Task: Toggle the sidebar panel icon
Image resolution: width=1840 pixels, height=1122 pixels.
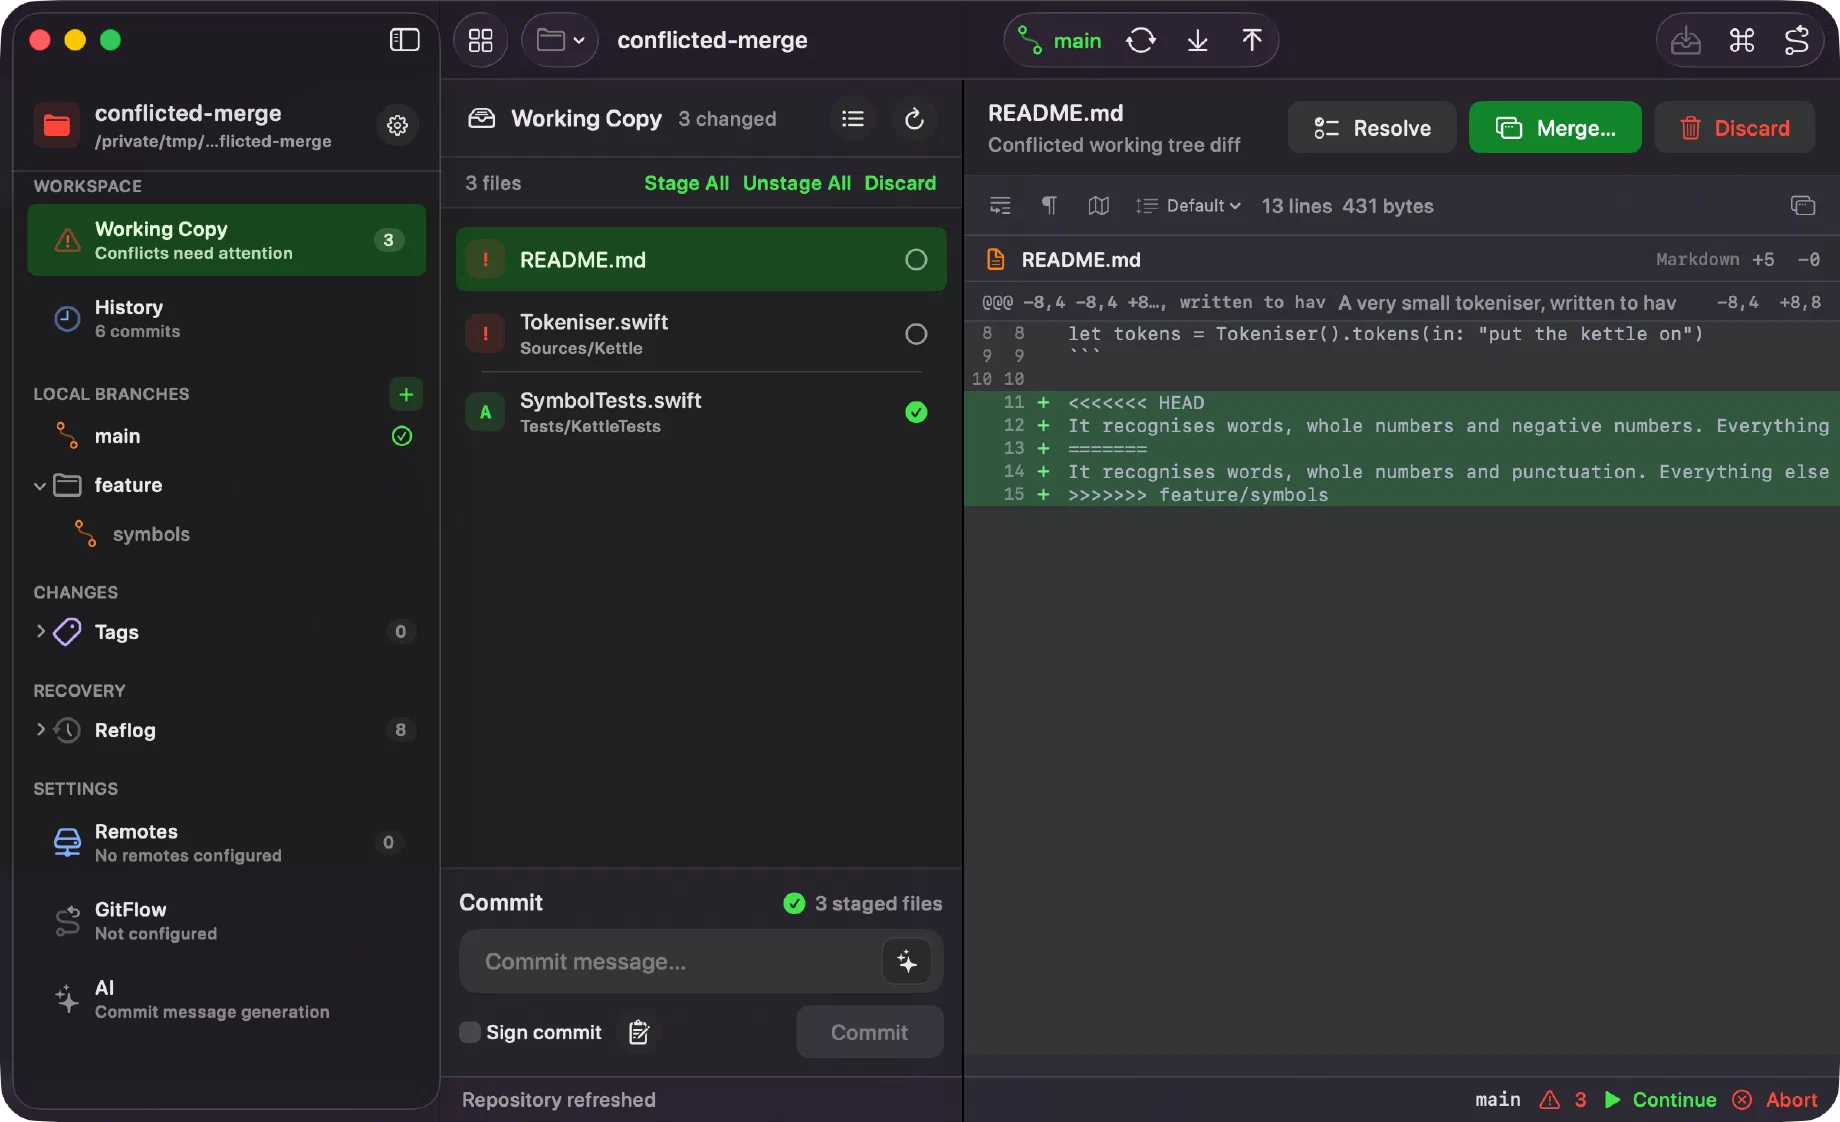Action: pyautogui.click(x=404, y=40)
